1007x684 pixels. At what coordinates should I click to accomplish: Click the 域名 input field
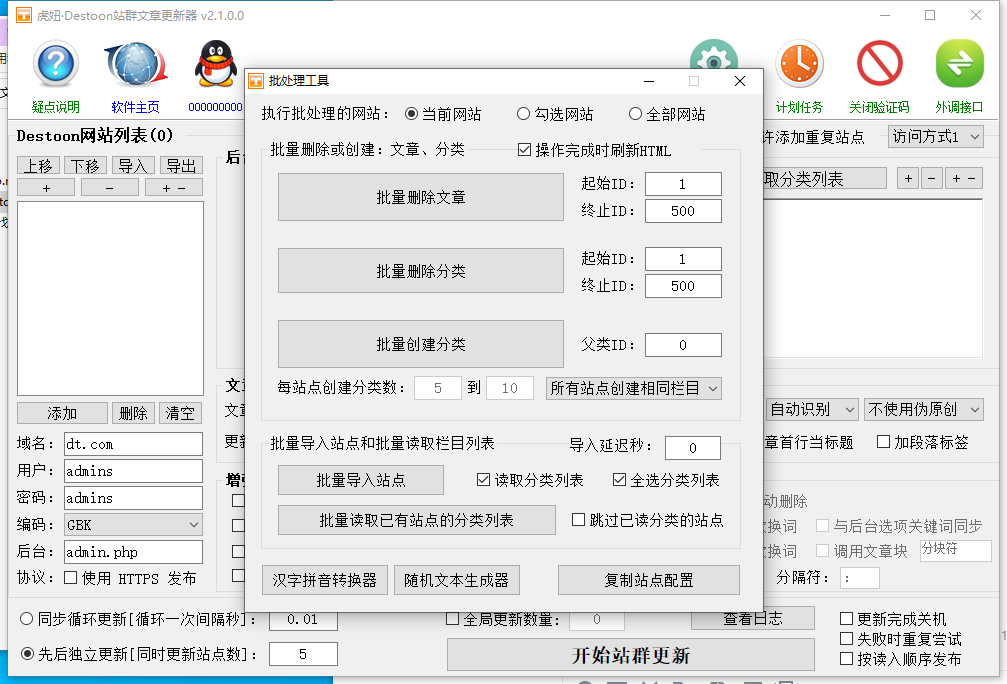click(x=133, y=444)
